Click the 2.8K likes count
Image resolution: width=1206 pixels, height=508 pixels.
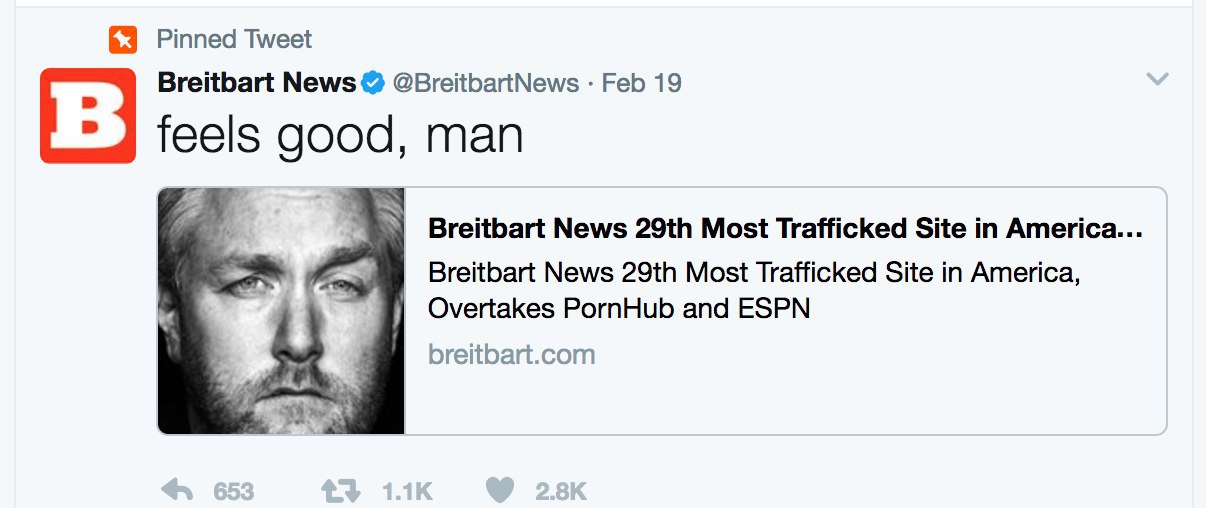click(x=561, y=492)
